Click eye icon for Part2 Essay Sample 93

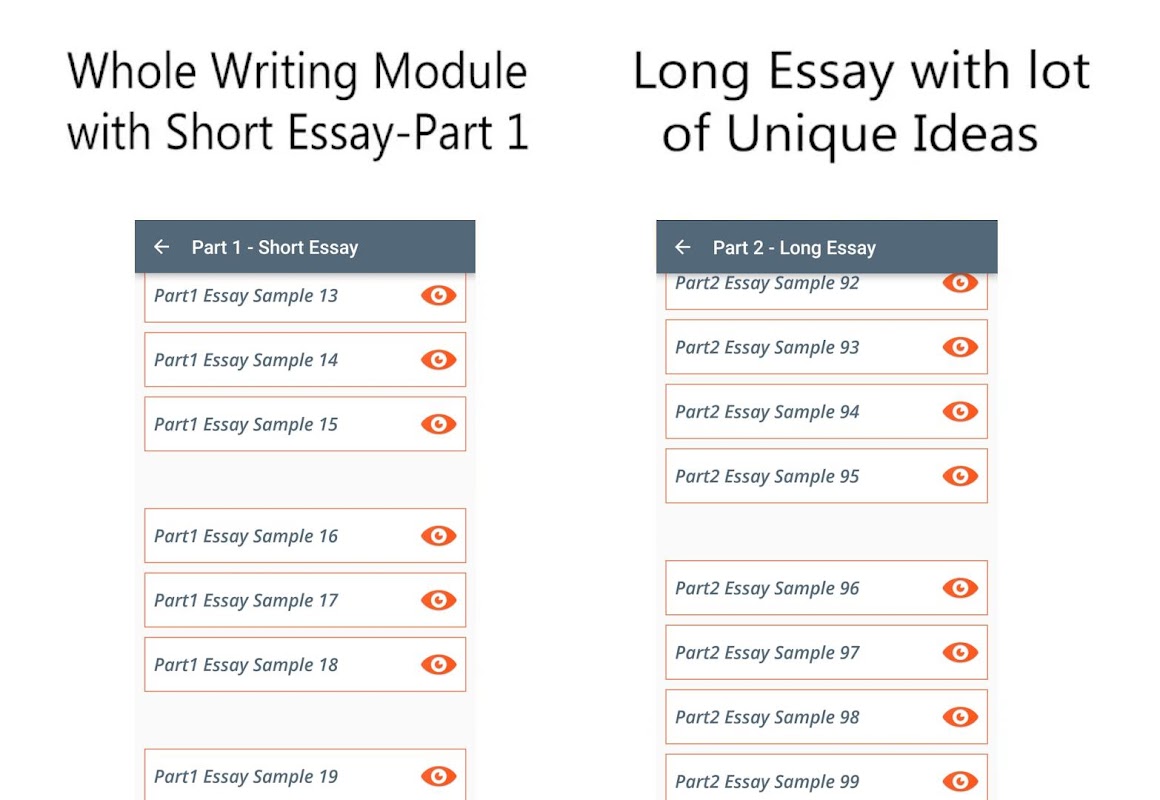[x=960, y=347]
